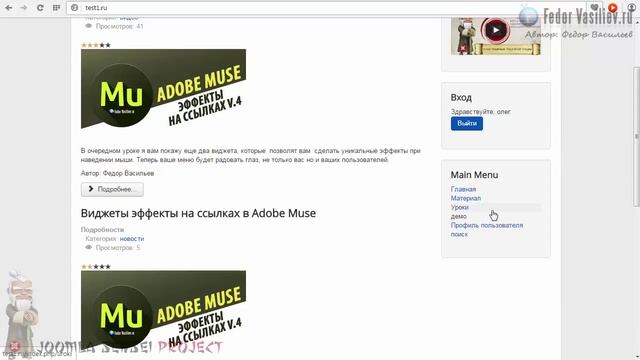Click the greeting Здравствуйте, олег
The width and height of the screenshot is (640, 360).
(480, 111)
